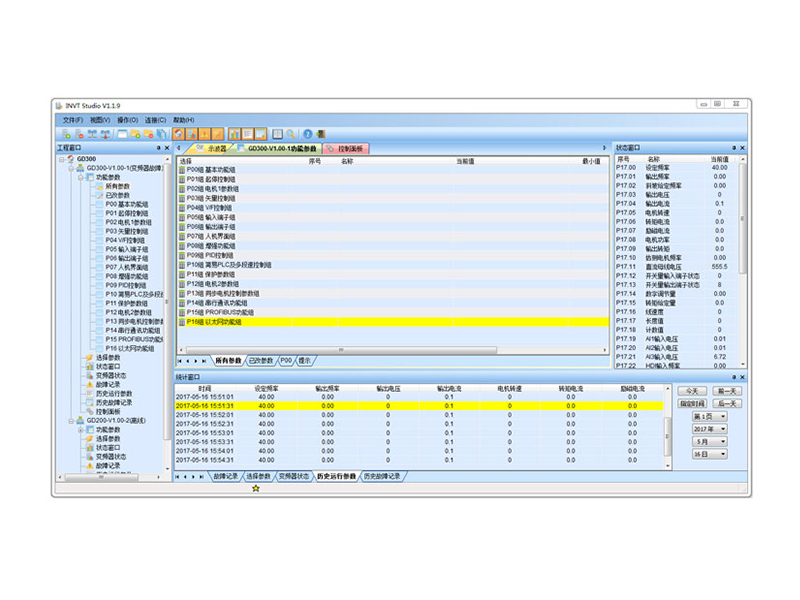Click the 今天 button

(x=692, y=391)
